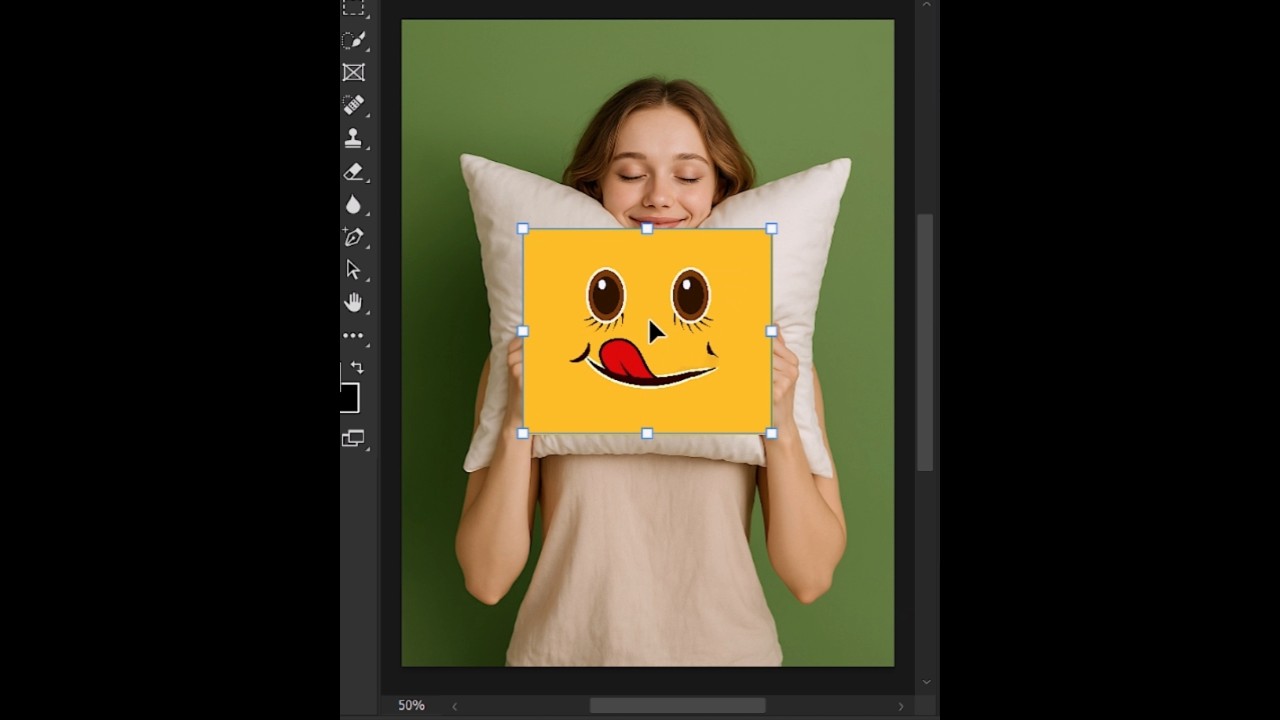Click the left-middle transform handle

(x=523, y=331)
